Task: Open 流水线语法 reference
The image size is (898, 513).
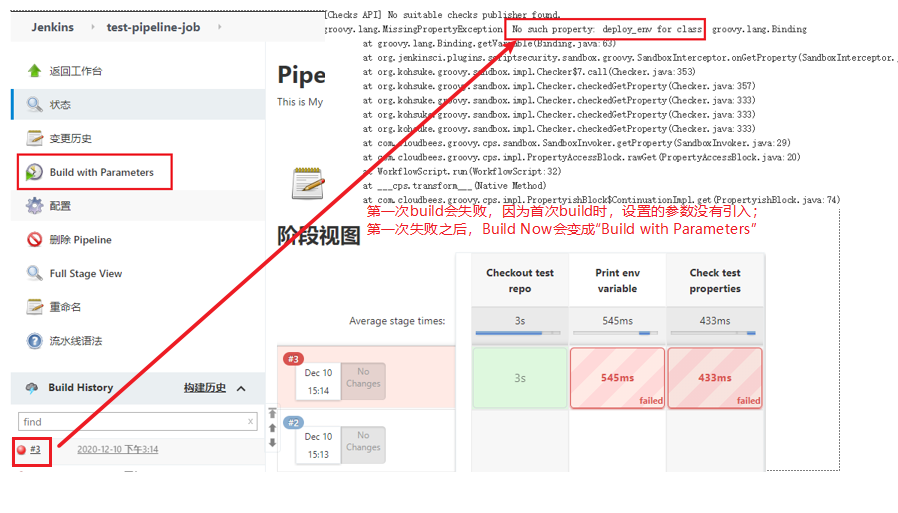Action: (76, 341)
